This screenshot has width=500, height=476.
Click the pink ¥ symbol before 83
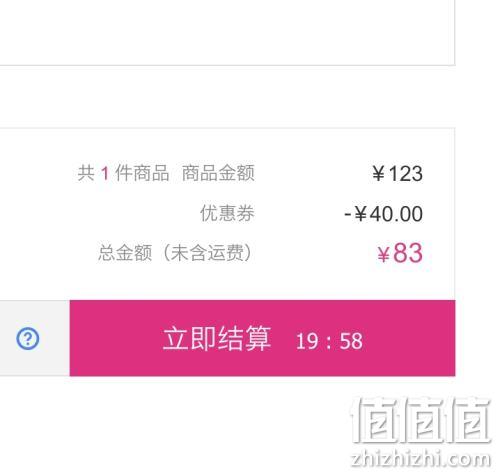[x=383, y=255]
